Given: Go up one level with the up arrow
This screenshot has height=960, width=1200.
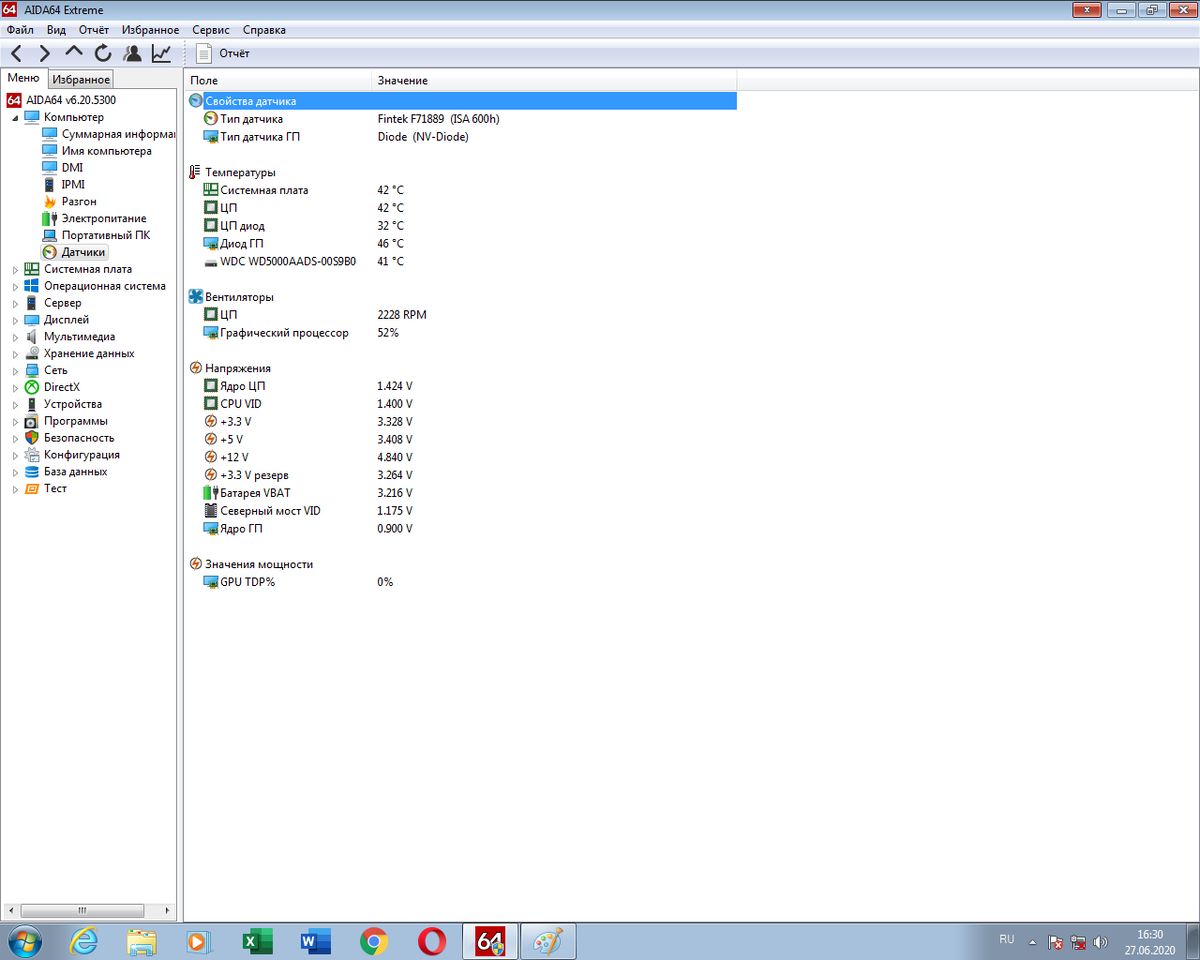Looking at the screenshot, I should pyautogui.click(x=74, y=53).
